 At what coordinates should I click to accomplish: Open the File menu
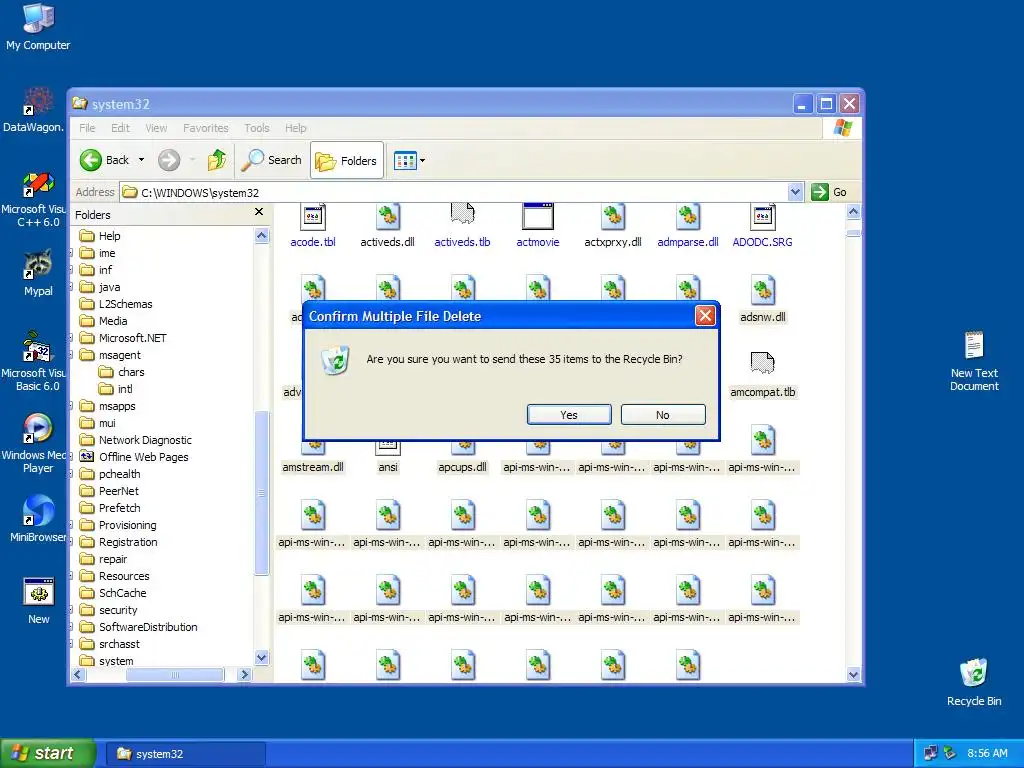[87, 128]
